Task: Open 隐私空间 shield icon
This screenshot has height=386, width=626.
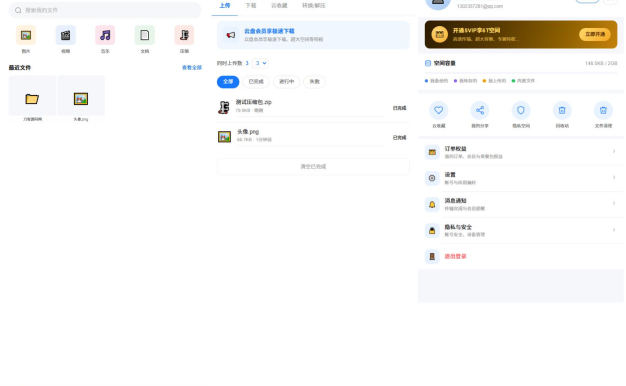Action: pyautogui.click(x=521, y=110)
